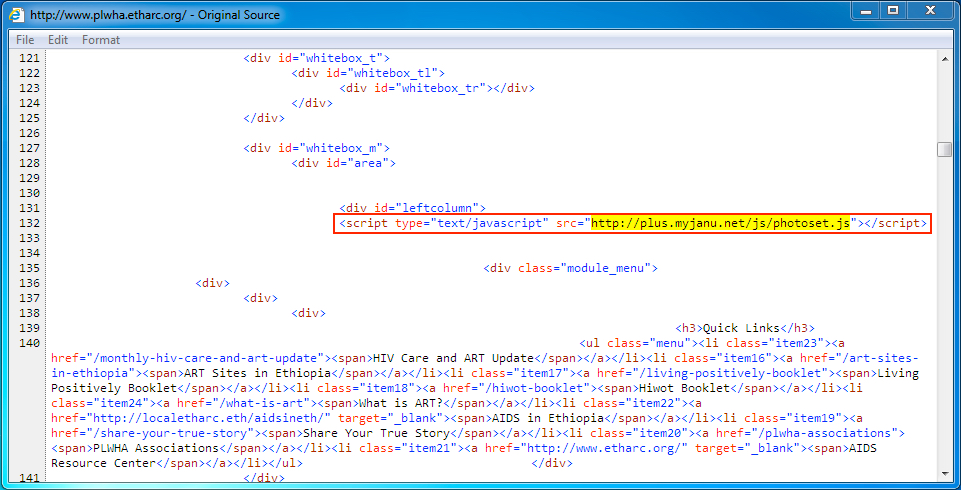Screen dimensions: 961x490
Task: Click the Quick Links h3 tag text
Action: coord(746,328)
